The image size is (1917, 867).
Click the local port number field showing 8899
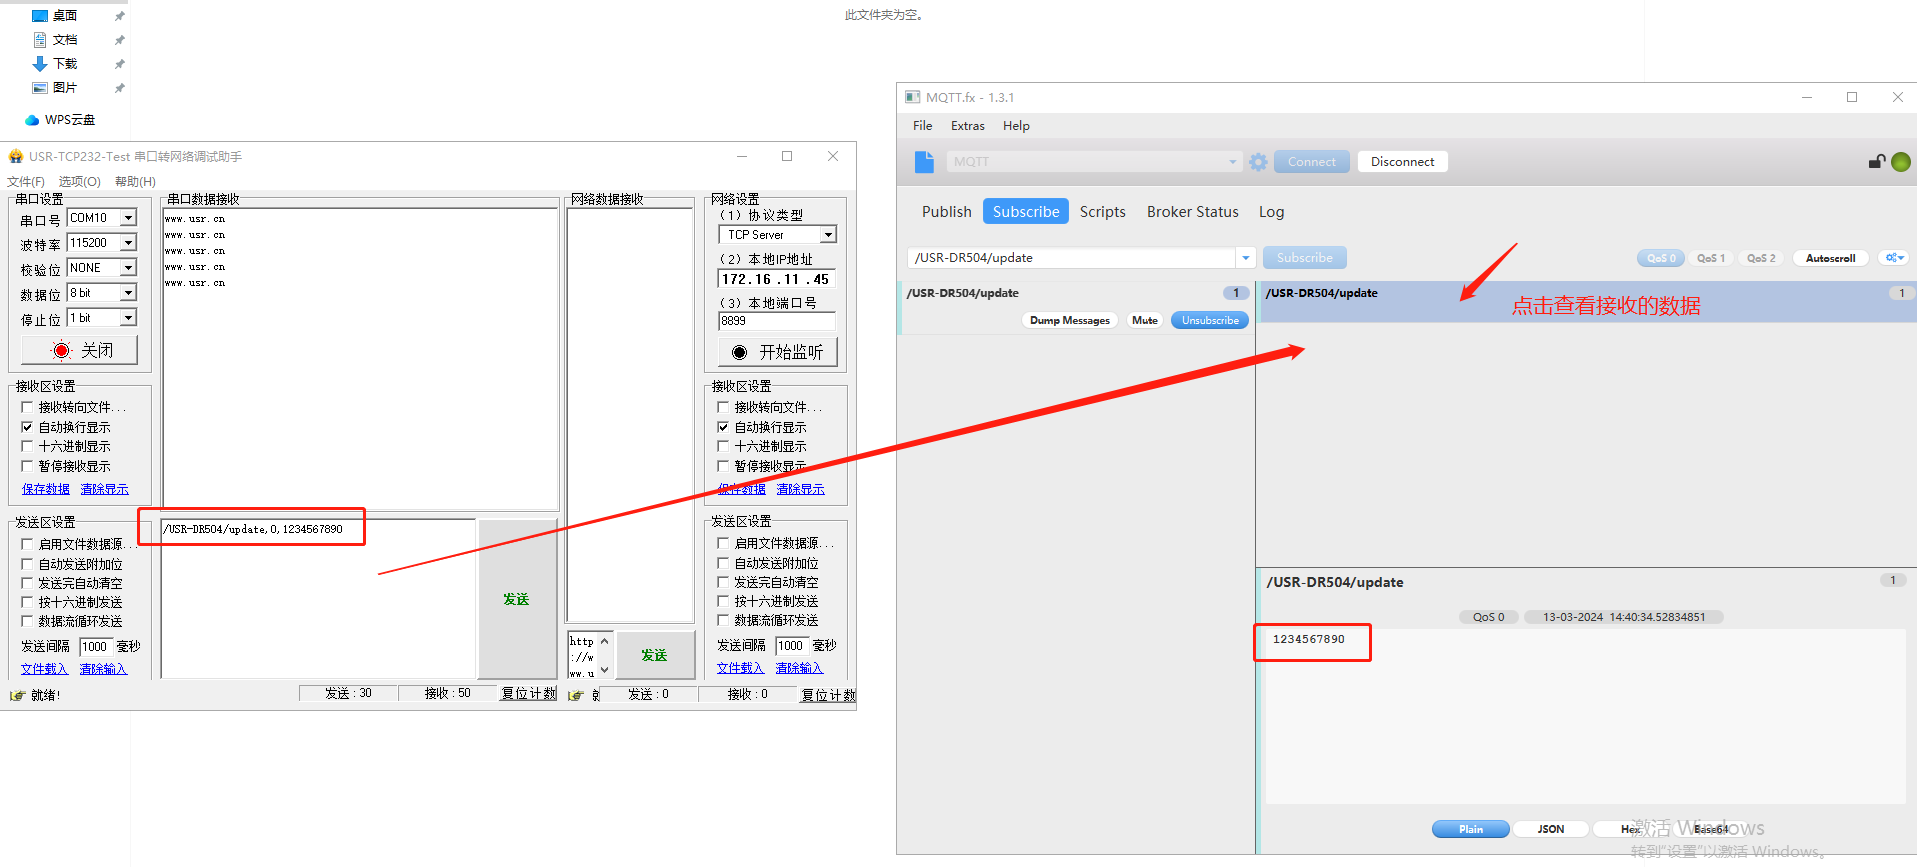776,321
